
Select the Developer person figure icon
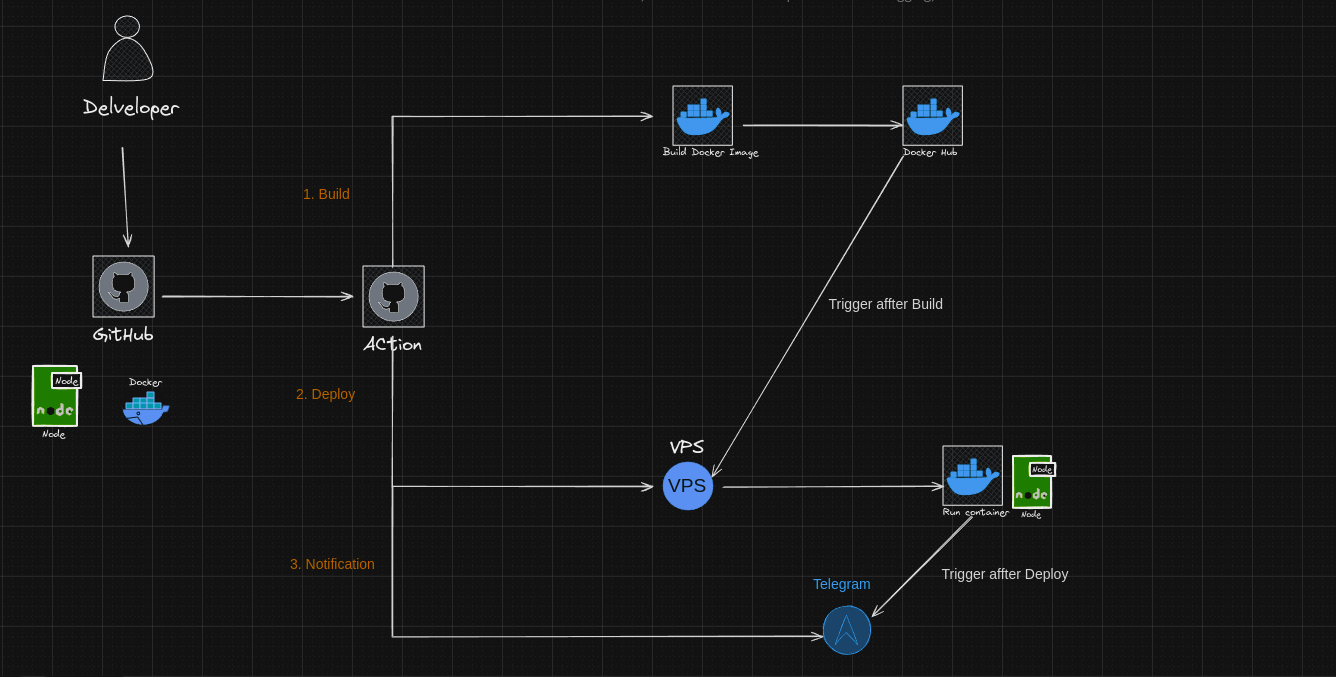128,48
